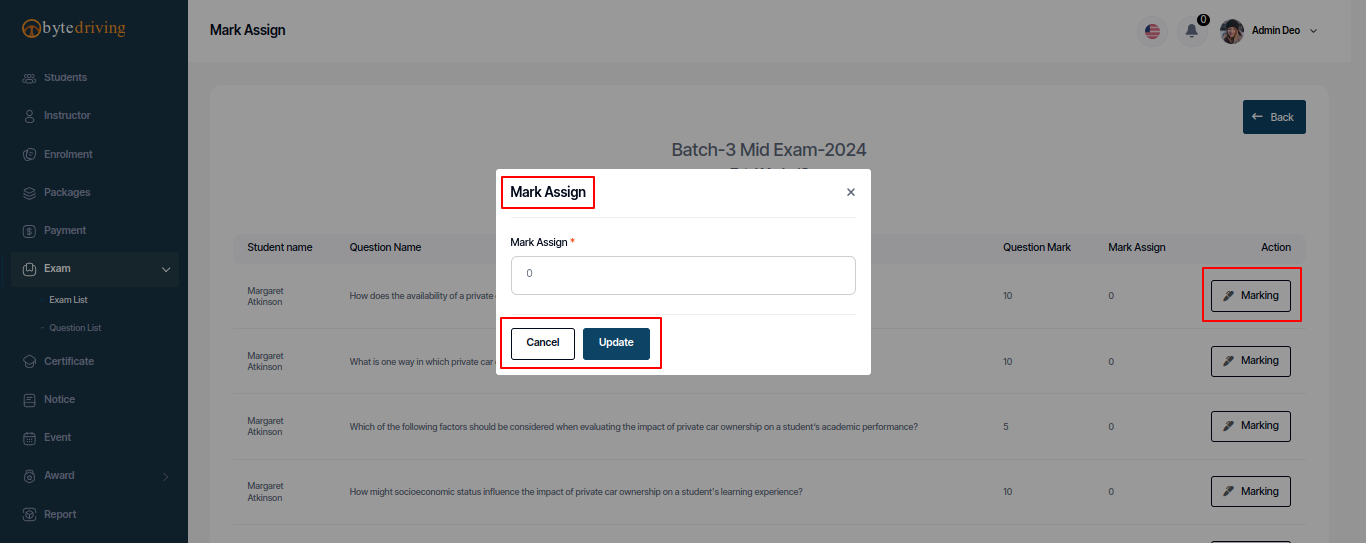The width and height of the screenshot is (1366, 543).
Task: Focus the Mark Assign input field
Action: pyautogui.click(x=683, y=275)
